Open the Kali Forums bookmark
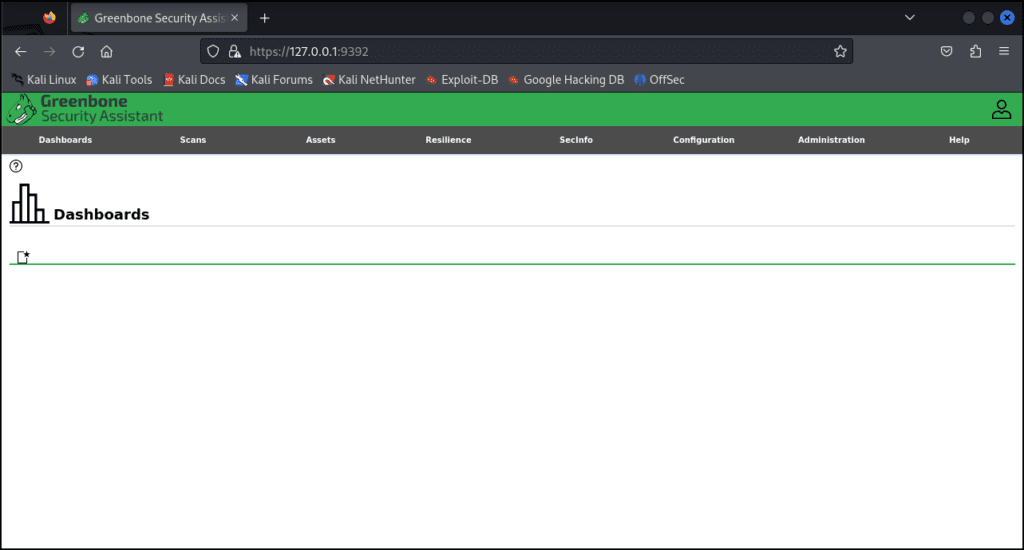 (x=274, y=80)
